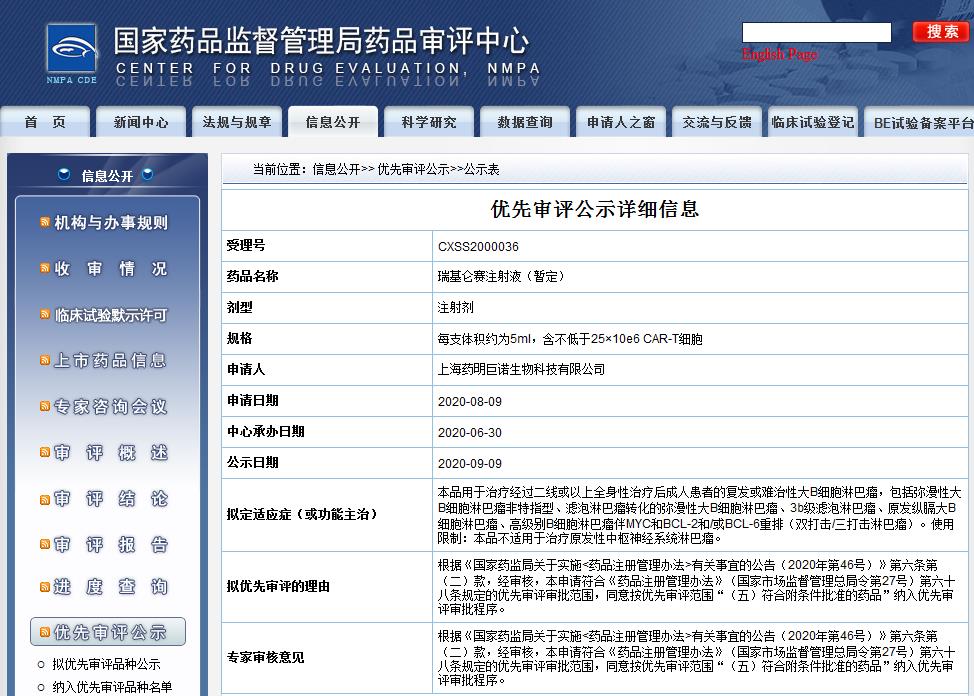
Task: Click the RSS icon beside 收审情况
Action: (x=45, y=268)
